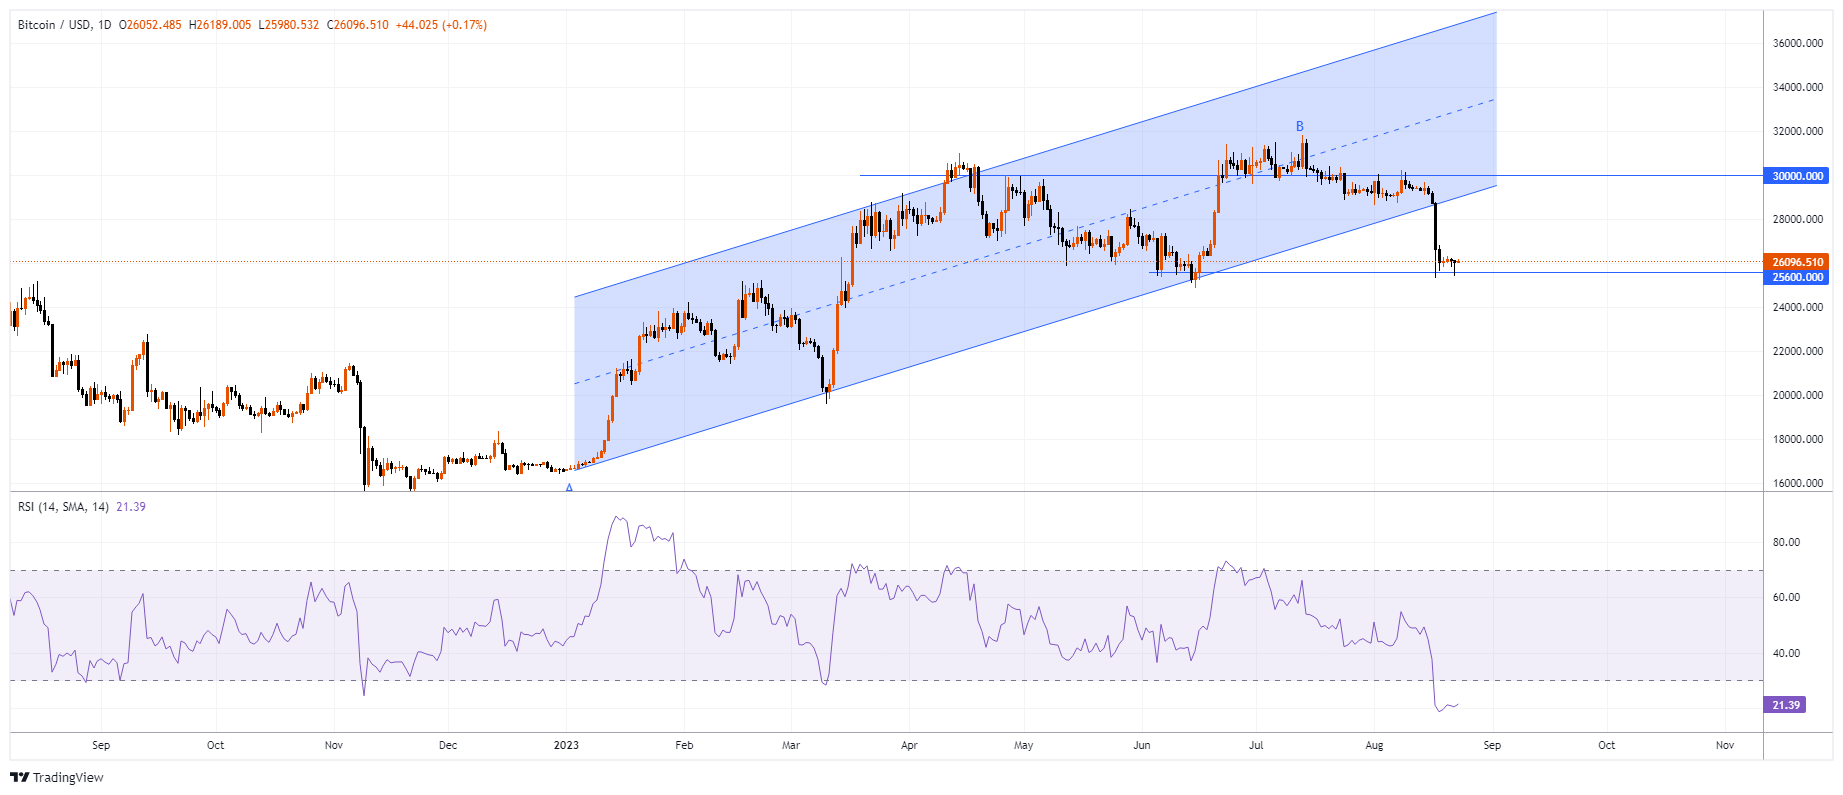1843x795 pixels.
Task: Click the 22000.000 price axis label
Action: [x=1798, y=351]
